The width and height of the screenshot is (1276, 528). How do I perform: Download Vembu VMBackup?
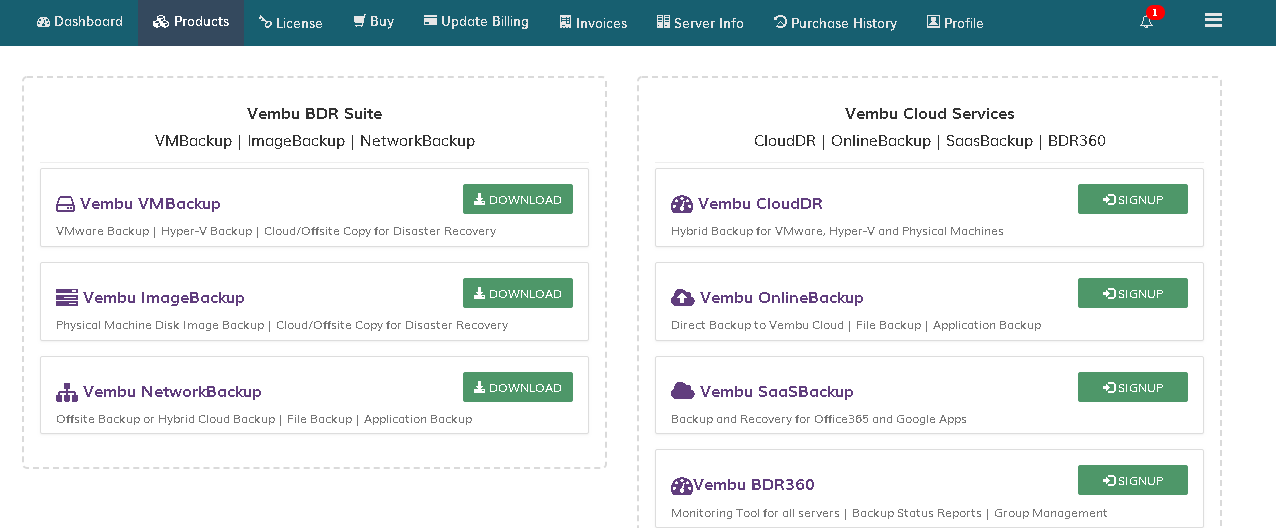pyautogui.click(x=518, y=199)
